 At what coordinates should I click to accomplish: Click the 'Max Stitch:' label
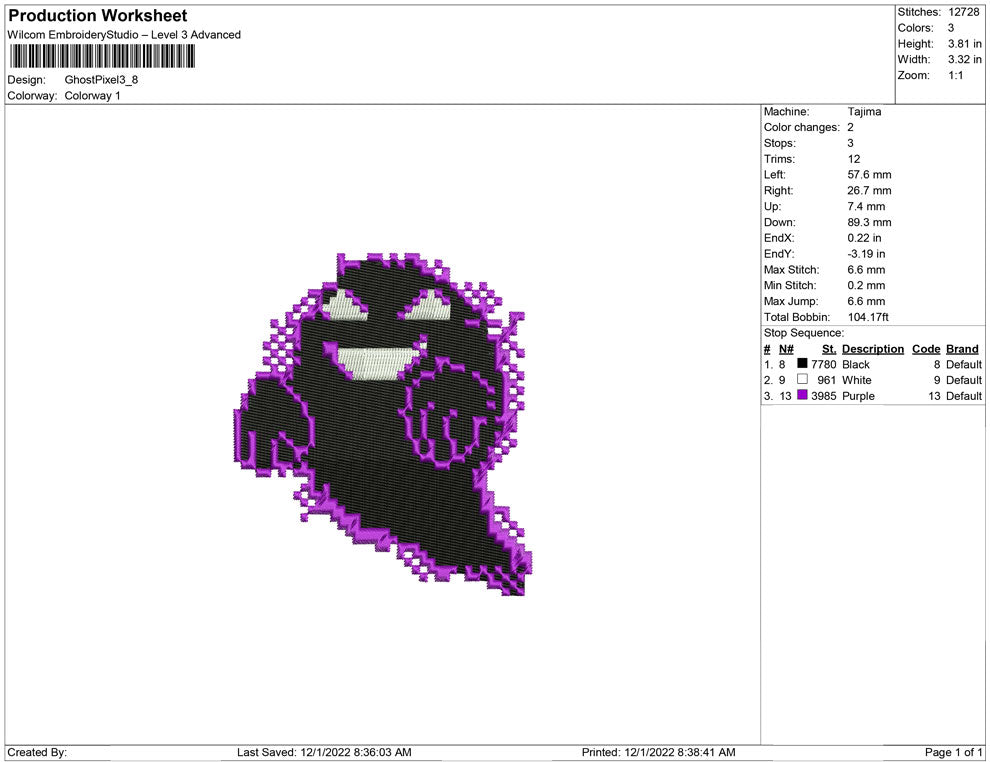pos(792,270)
